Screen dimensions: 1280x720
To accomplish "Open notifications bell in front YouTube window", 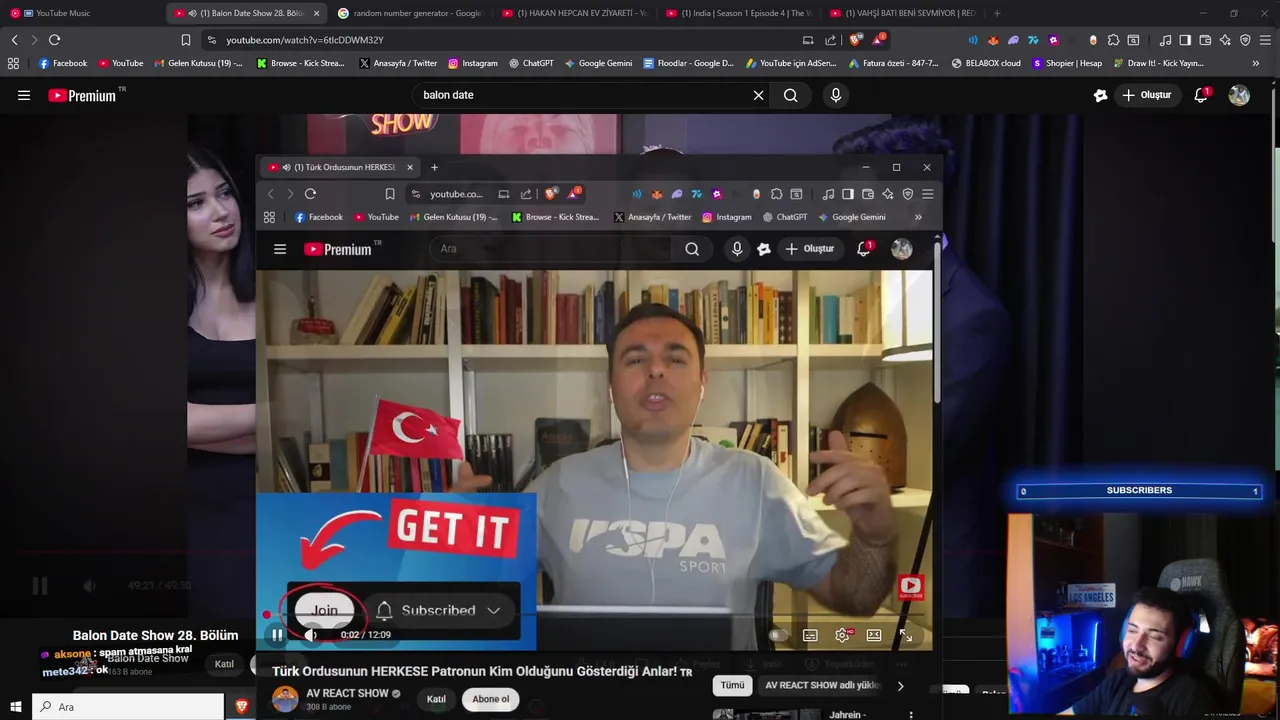I will pos(864,249).
